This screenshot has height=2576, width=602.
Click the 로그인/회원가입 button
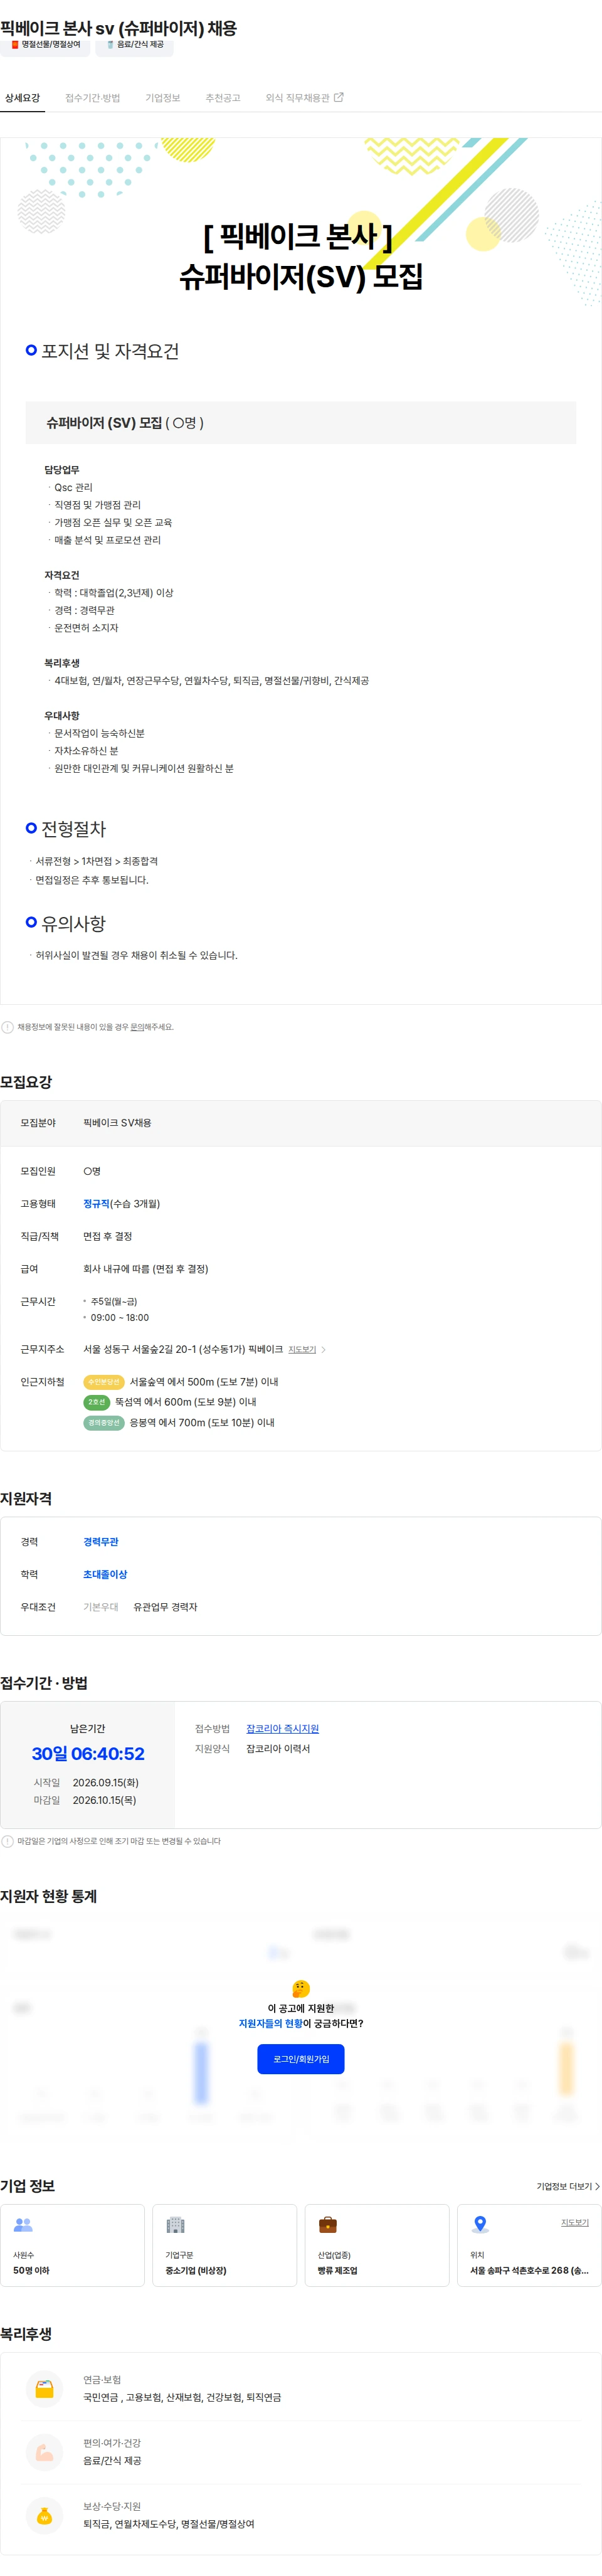coord(301,2059)
